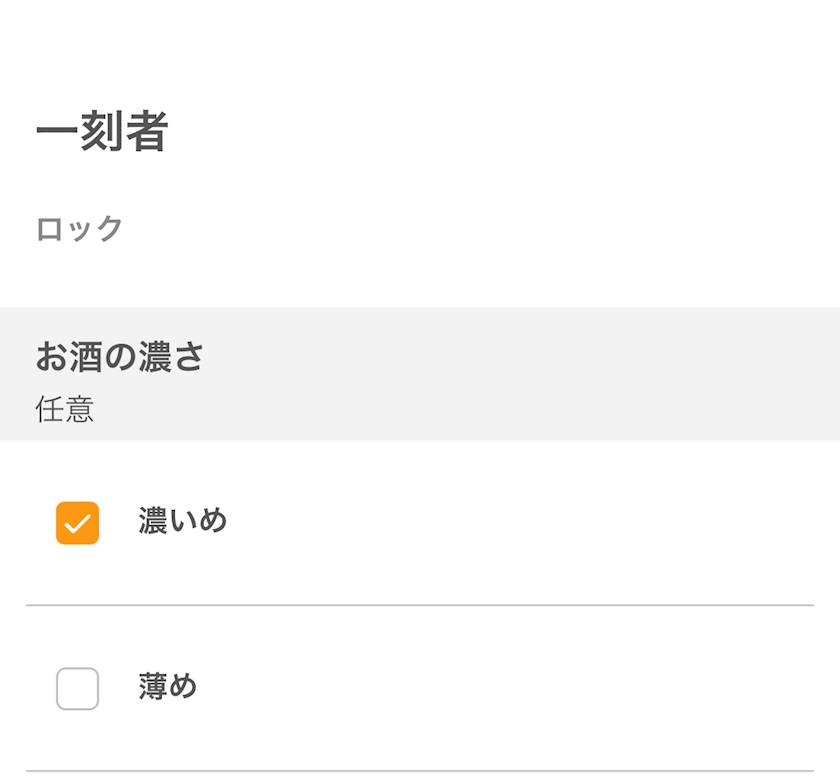The width and height of the screenshot is (840, 780).
Task: Select the 濃いめ option label
Action: [183, 521]
